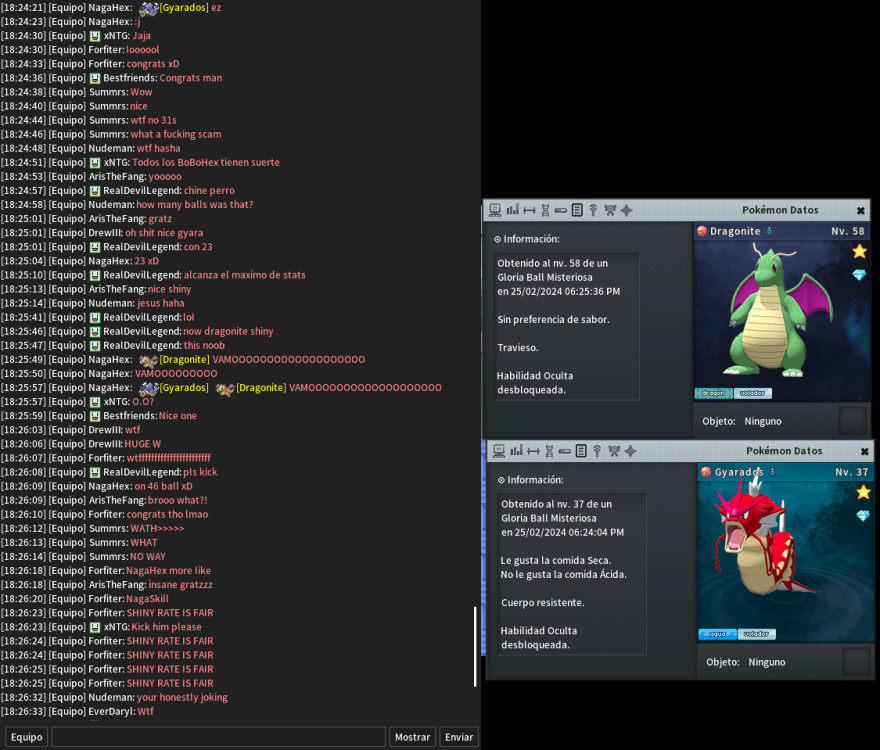
Task: Click Dragonite's empty held-item slot
Action: tap(853, 420)
